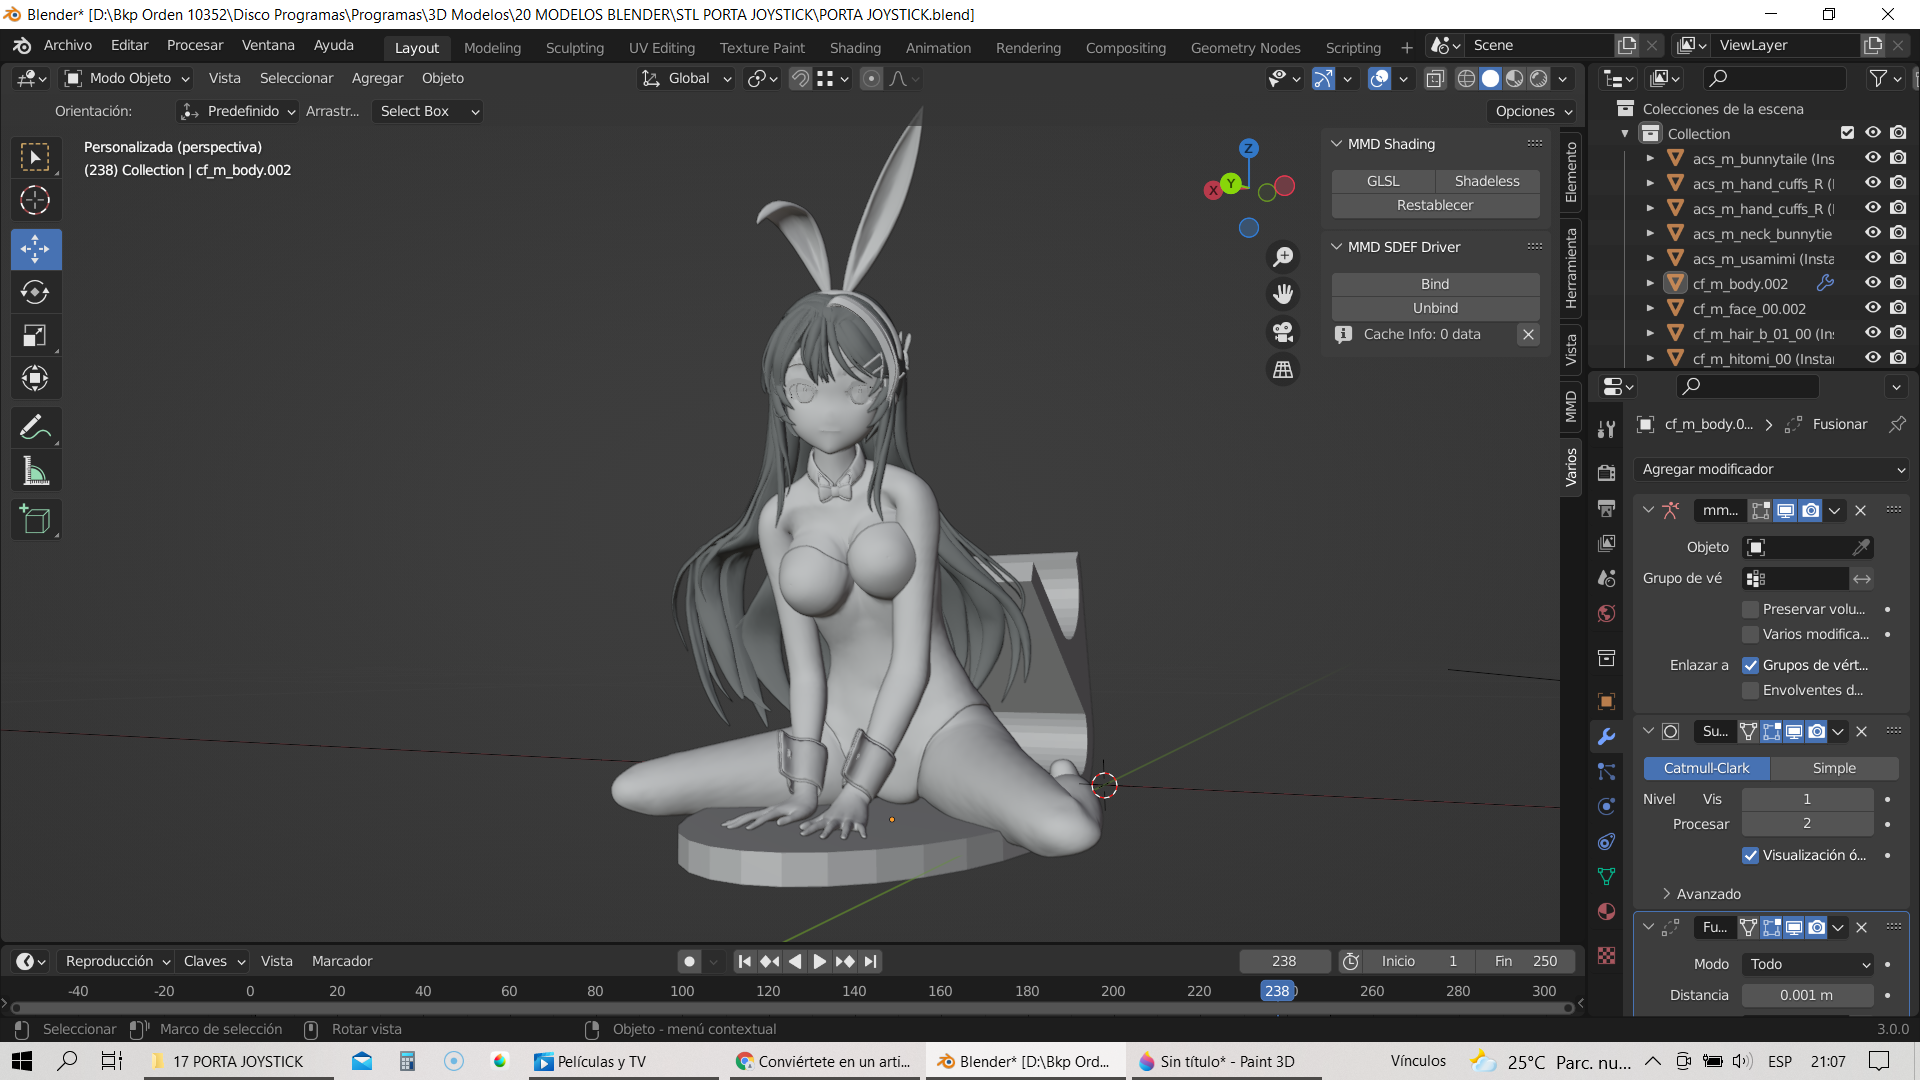Open the Physics properties tab
Viewport: 1920px width, 1080px height.
pyautogui.click(x=1606, y=806)
